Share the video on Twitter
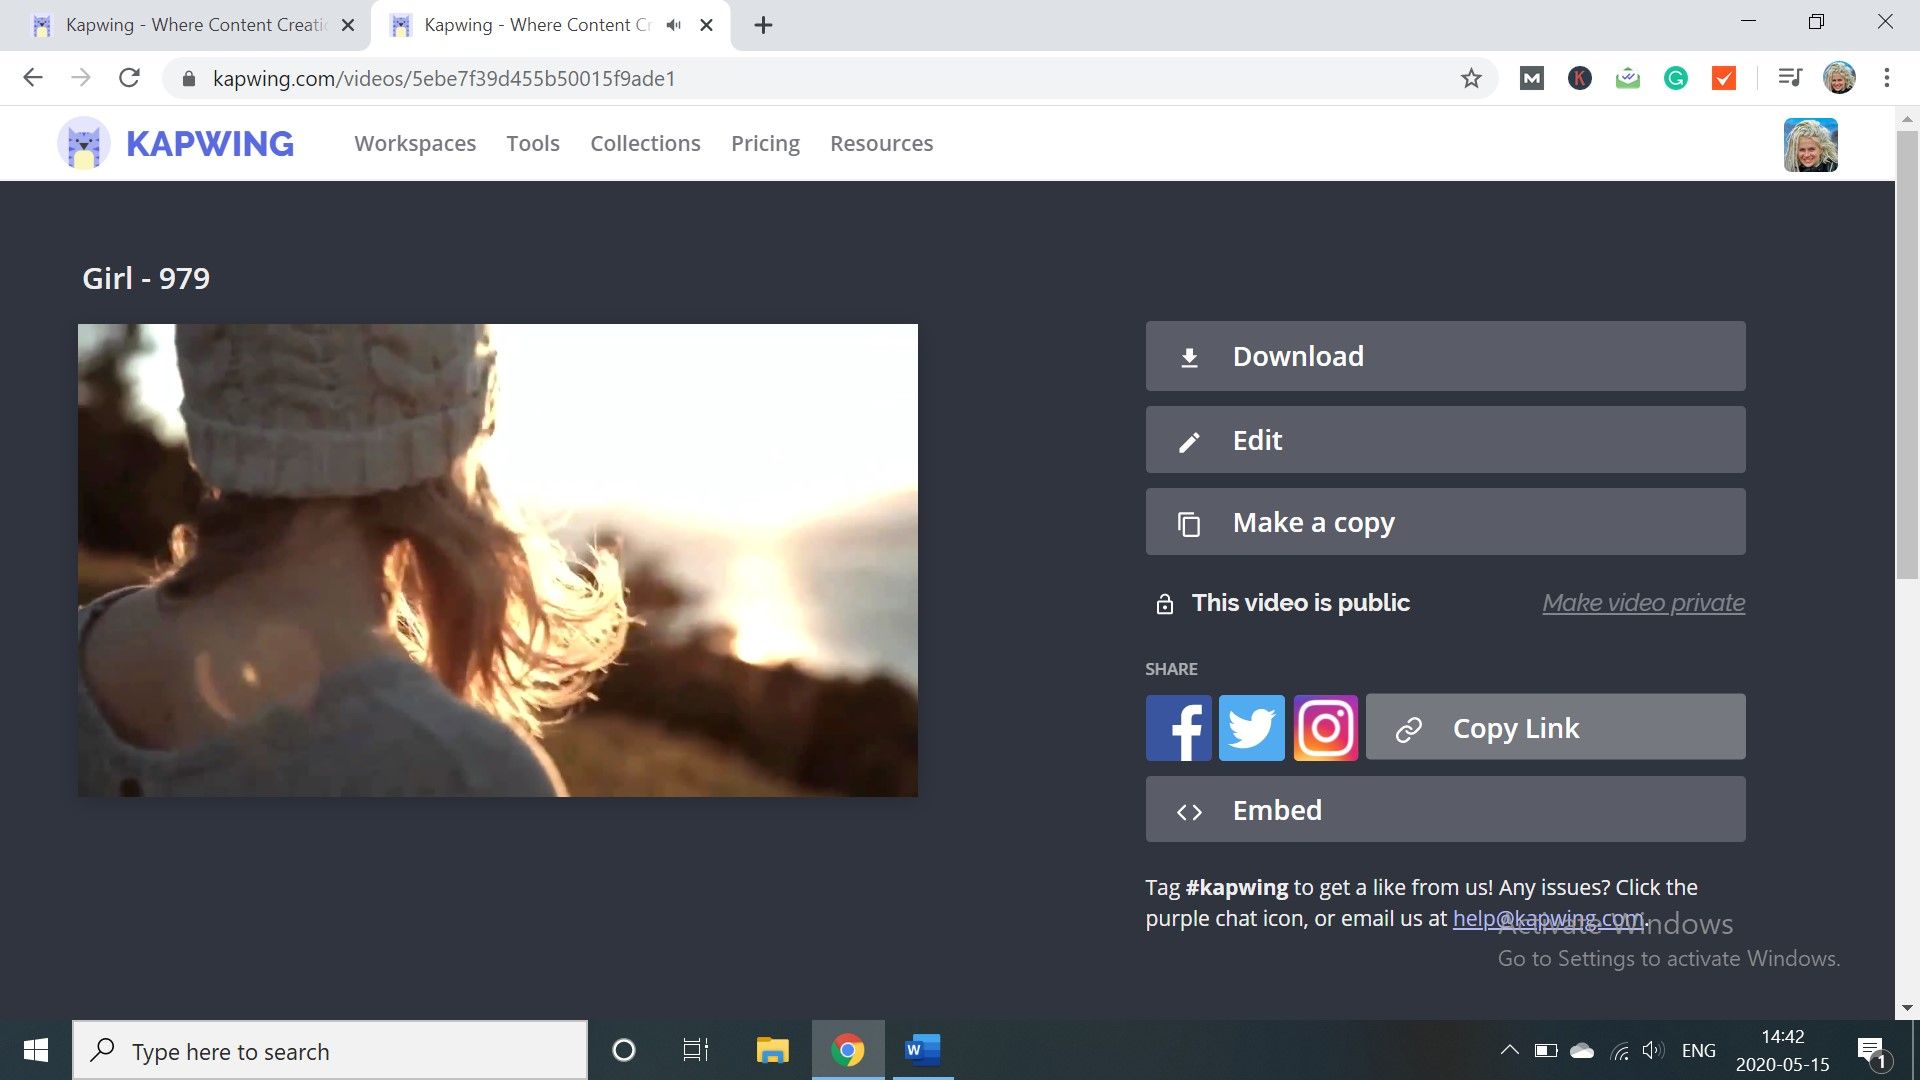The width and height of the screenshot is (1920, 1080). point(1251,728)
